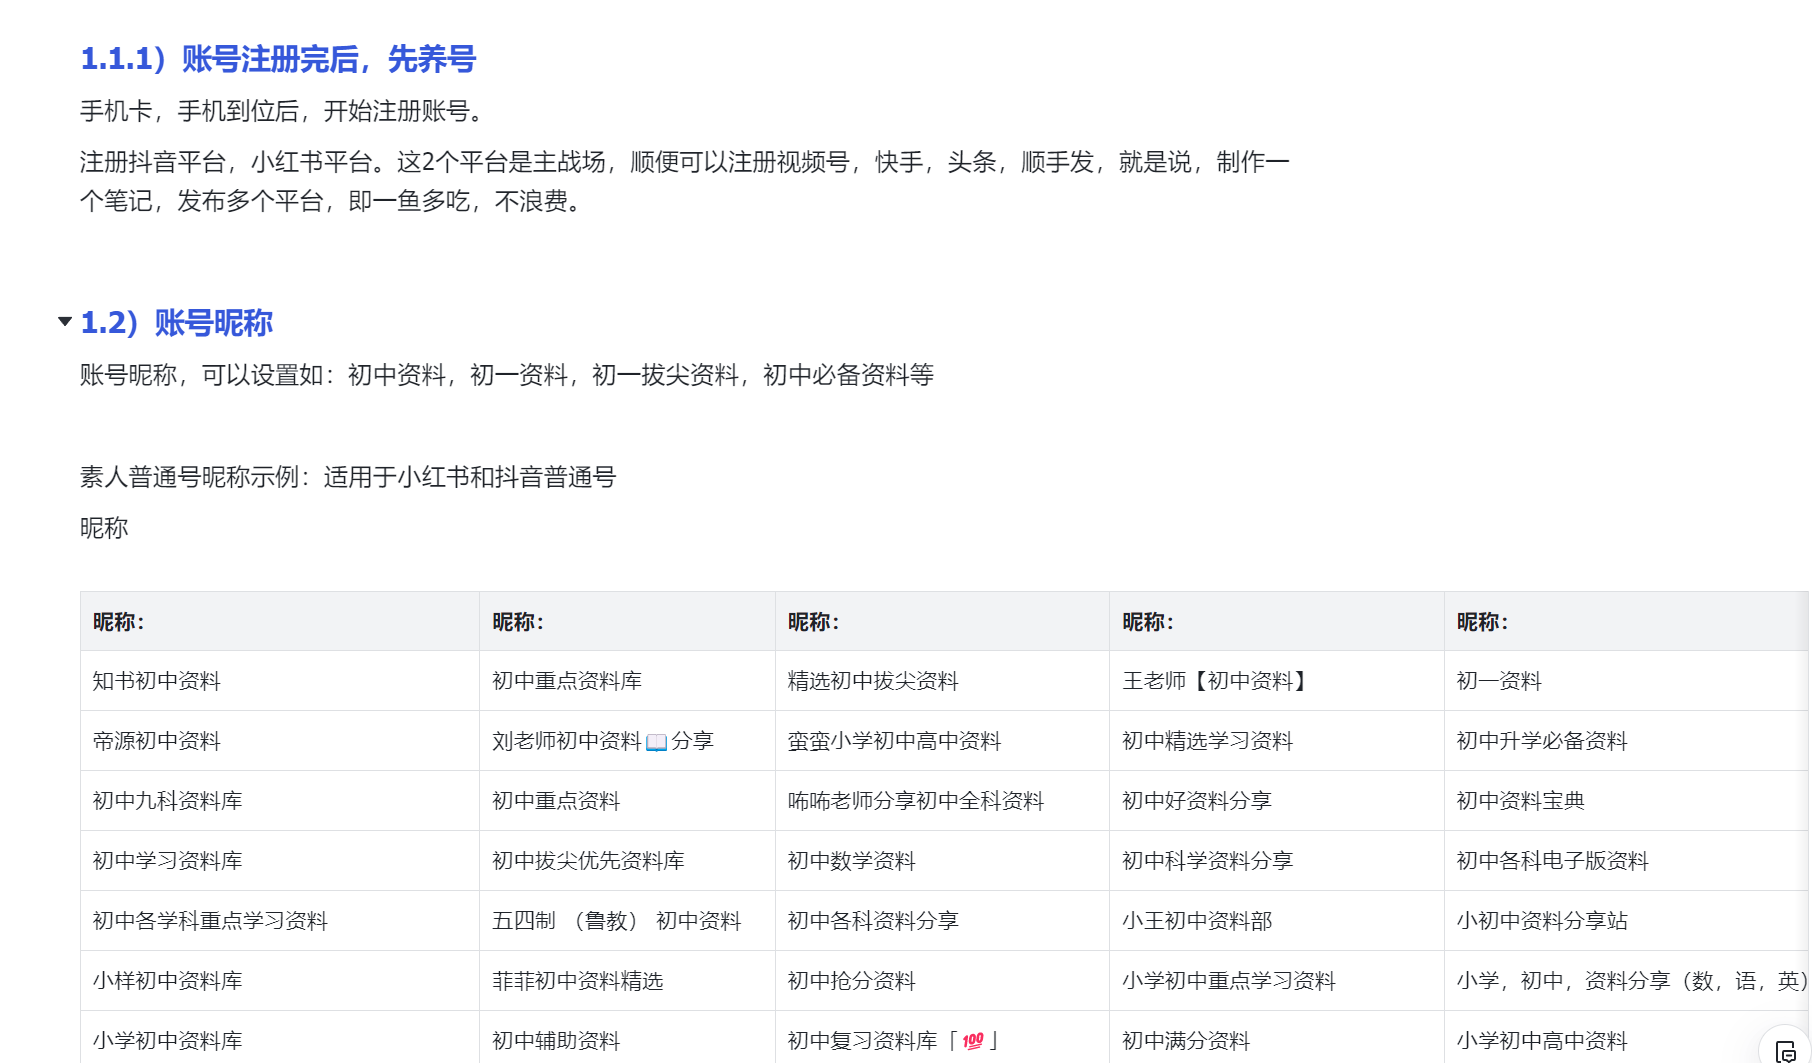
Task: Select cell 初中数学资料
Action: tap(942, 861)
